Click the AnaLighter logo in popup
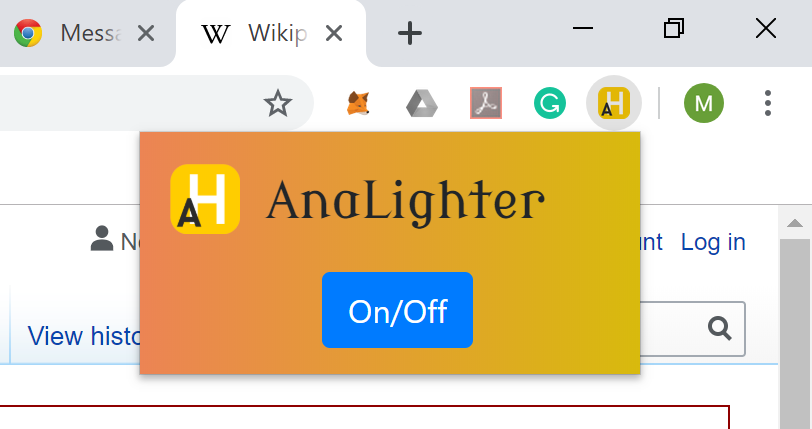 (205, 199)
